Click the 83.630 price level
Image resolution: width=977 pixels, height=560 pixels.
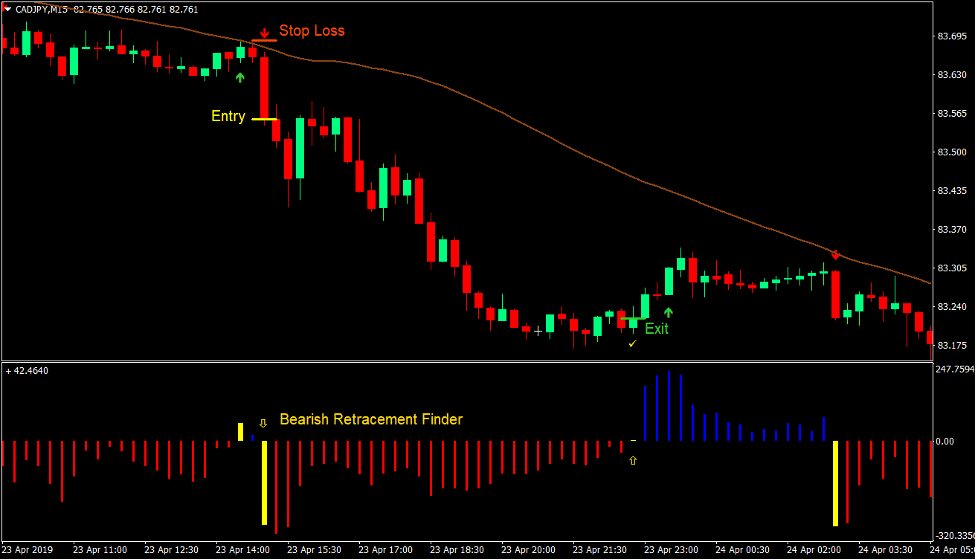[952, 75]
